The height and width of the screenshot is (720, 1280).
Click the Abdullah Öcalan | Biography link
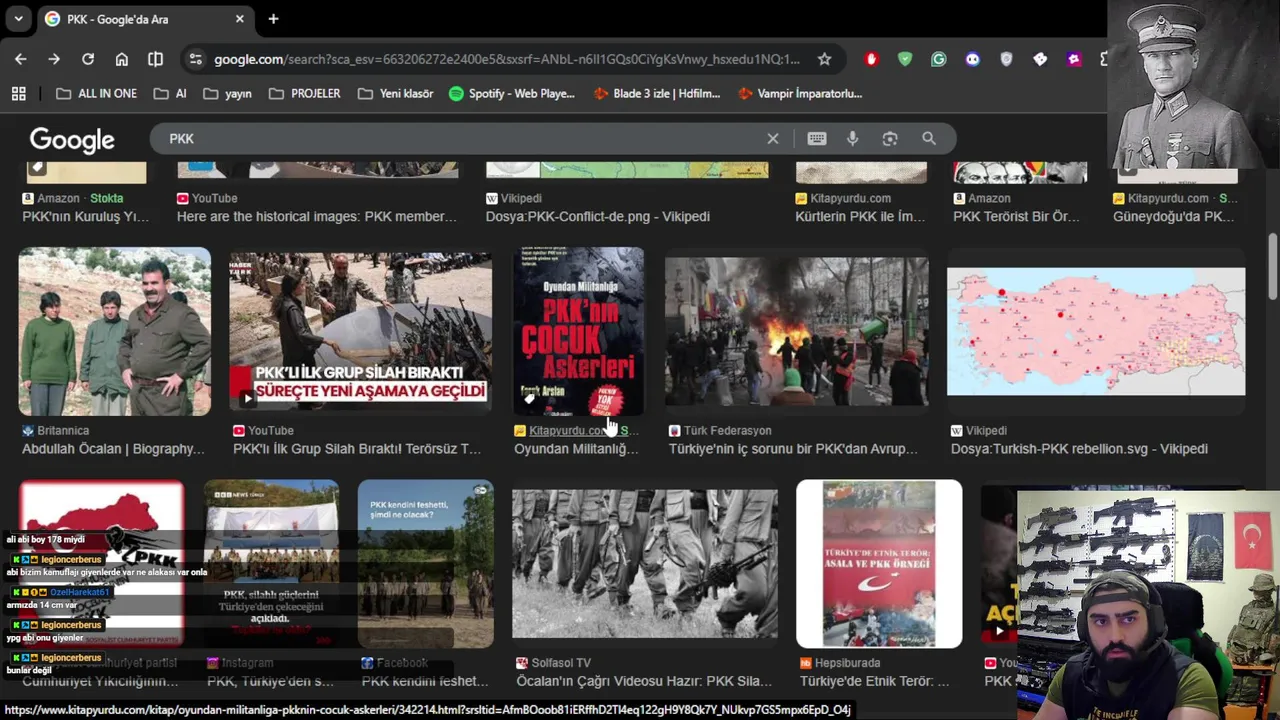[113, 449]
